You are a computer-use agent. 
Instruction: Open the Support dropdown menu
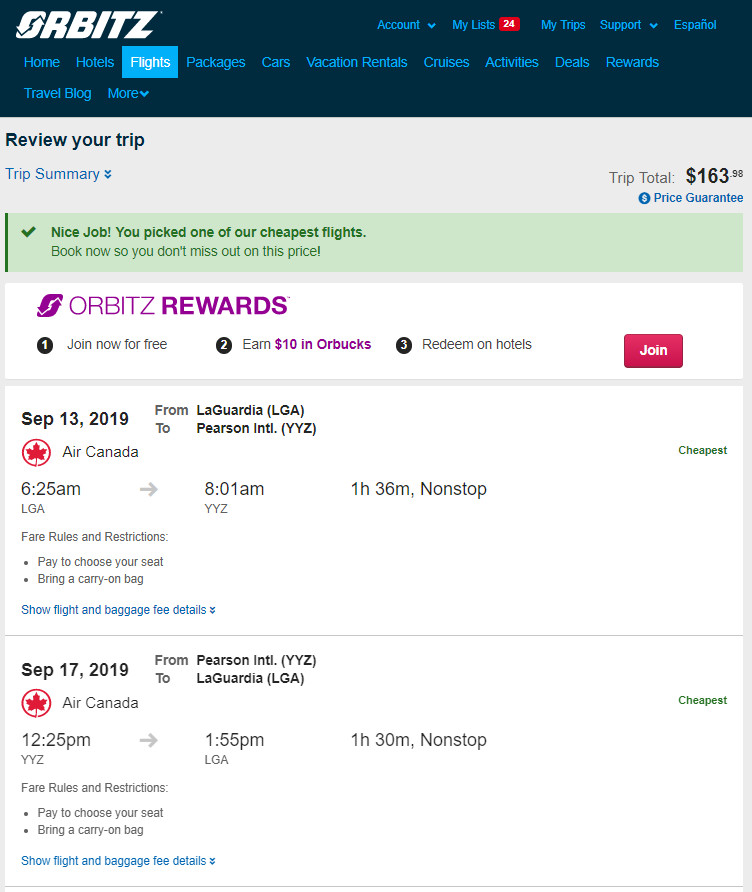tap(629, 25)
